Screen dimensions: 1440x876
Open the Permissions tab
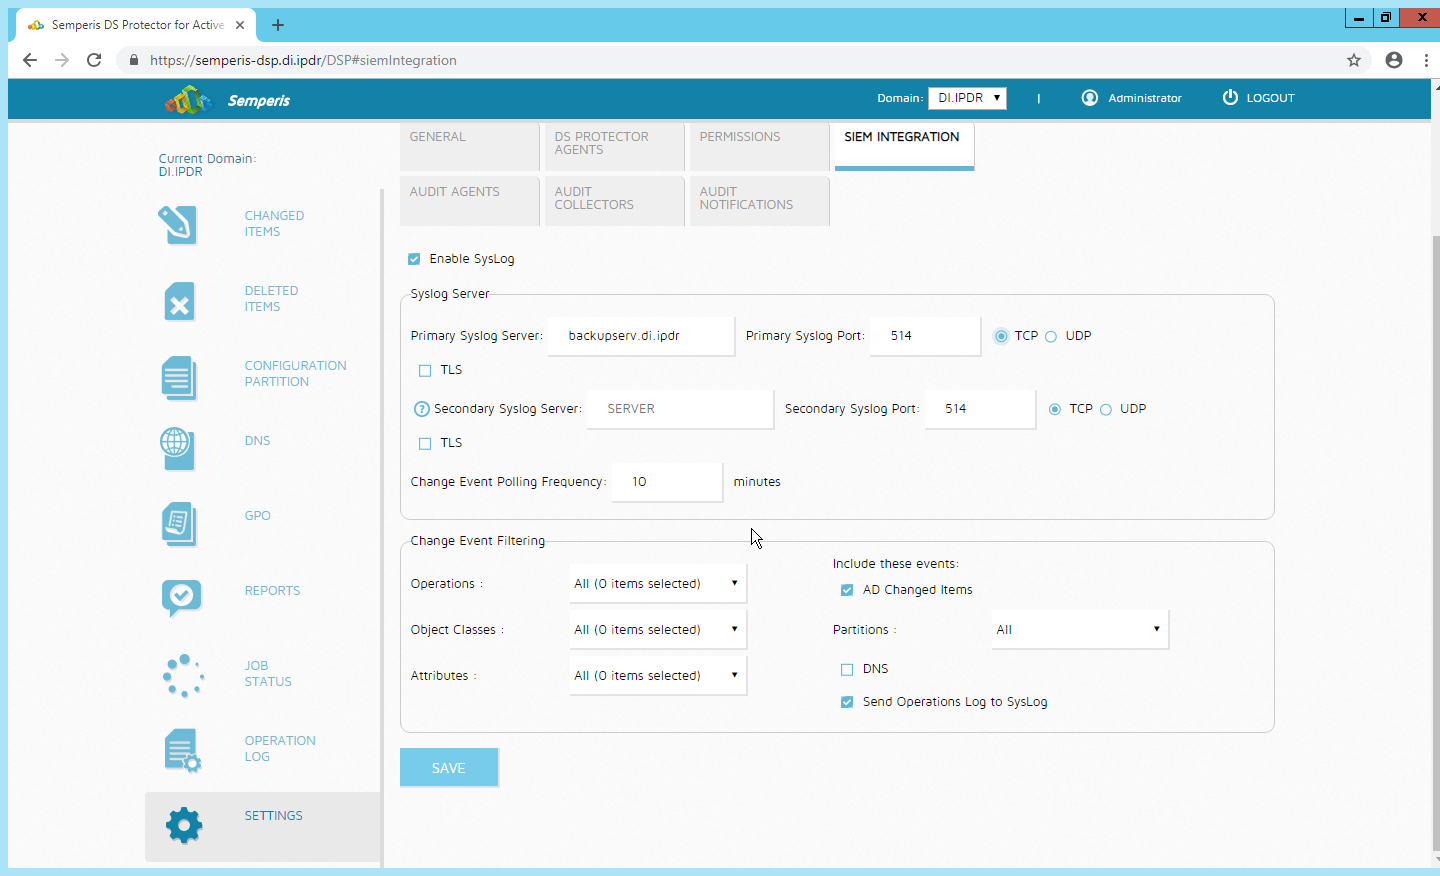point(757,146)
